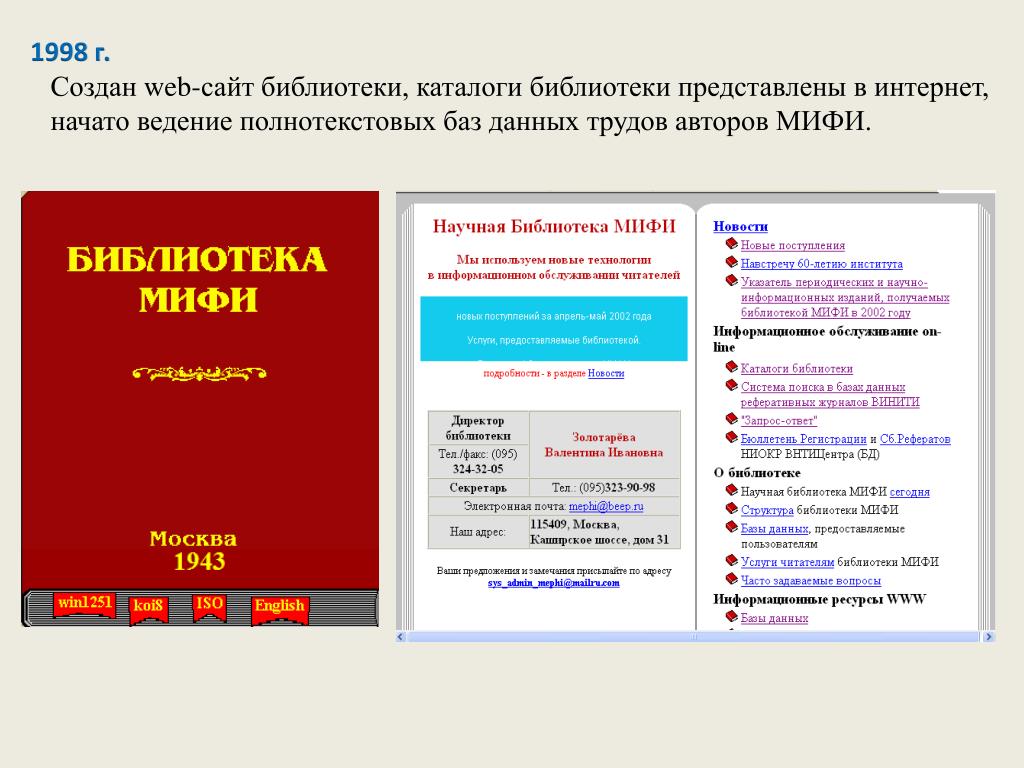1024x768 pixels.
Task: Click the Золотарёва Валентина Ивановна name cell
Action: 604,445
